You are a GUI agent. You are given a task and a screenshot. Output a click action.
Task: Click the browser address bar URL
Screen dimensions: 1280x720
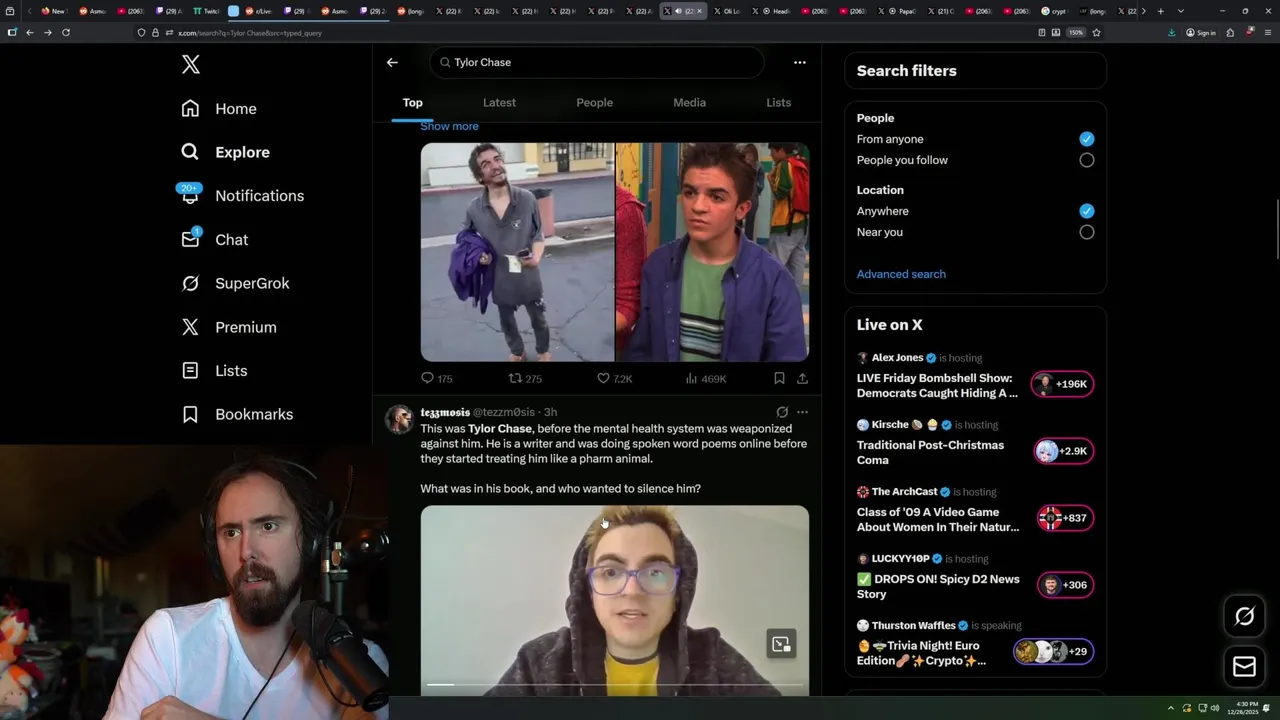point(250,32)
